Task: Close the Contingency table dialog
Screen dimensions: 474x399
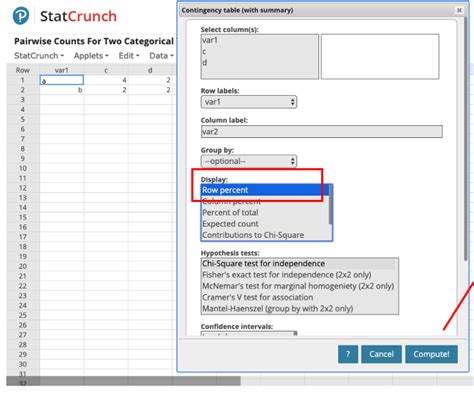Action: point(459,10)
